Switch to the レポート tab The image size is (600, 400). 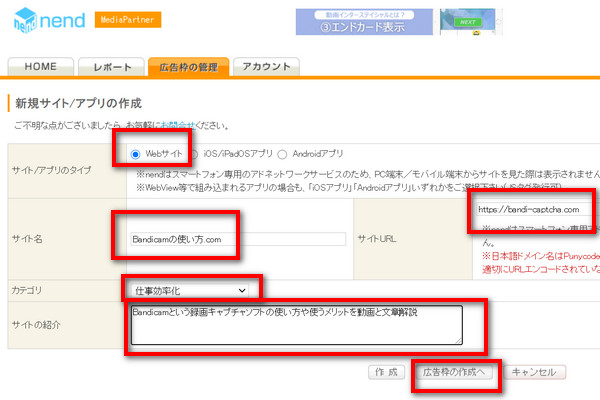(111, 67)
